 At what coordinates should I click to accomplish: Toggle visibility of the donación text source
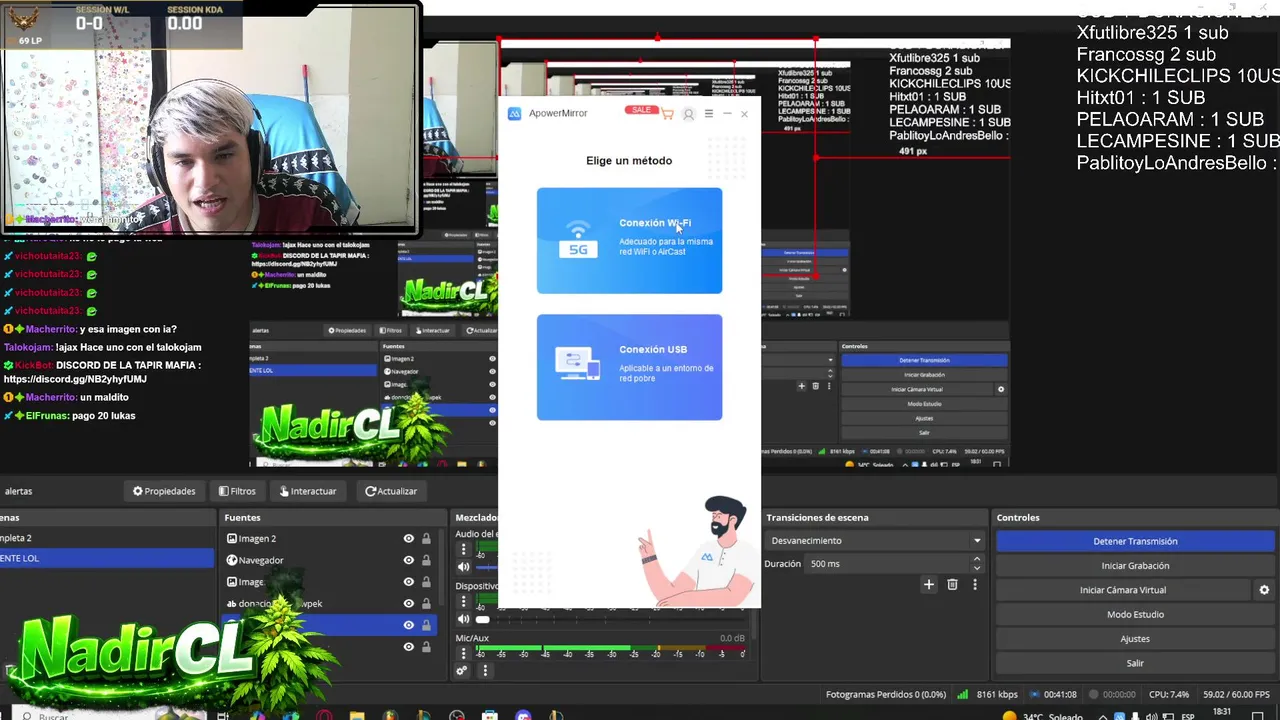click(x=408, y=603)
